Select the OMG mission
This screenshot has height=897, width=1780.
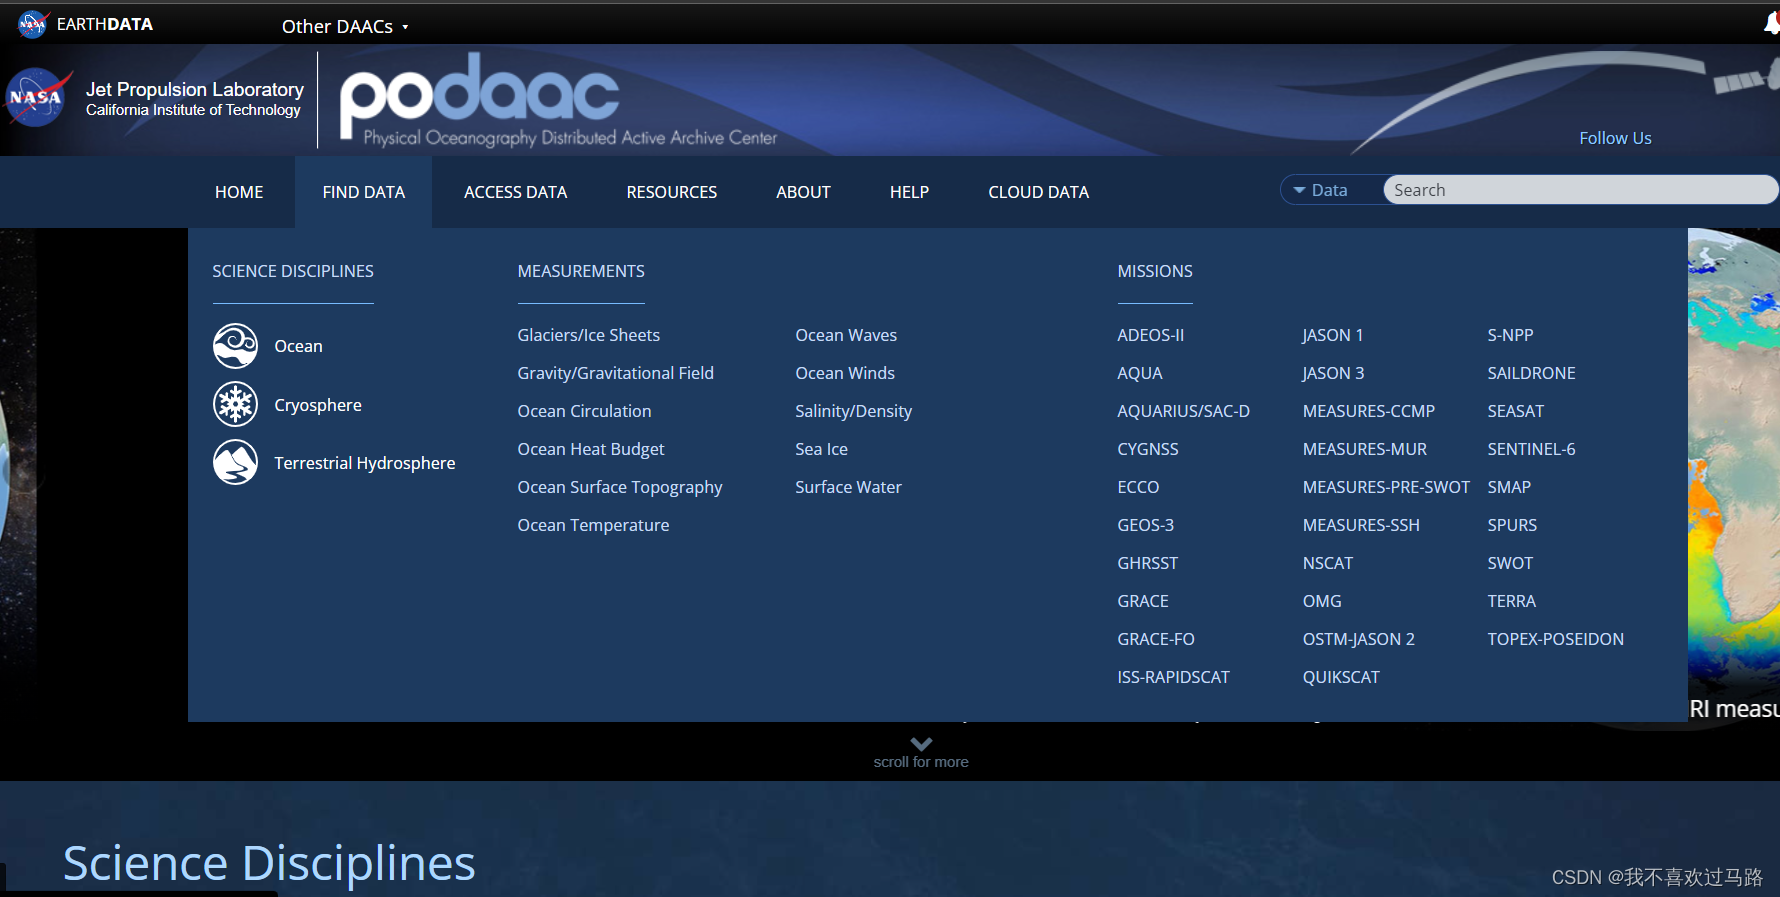(1322, 601)
